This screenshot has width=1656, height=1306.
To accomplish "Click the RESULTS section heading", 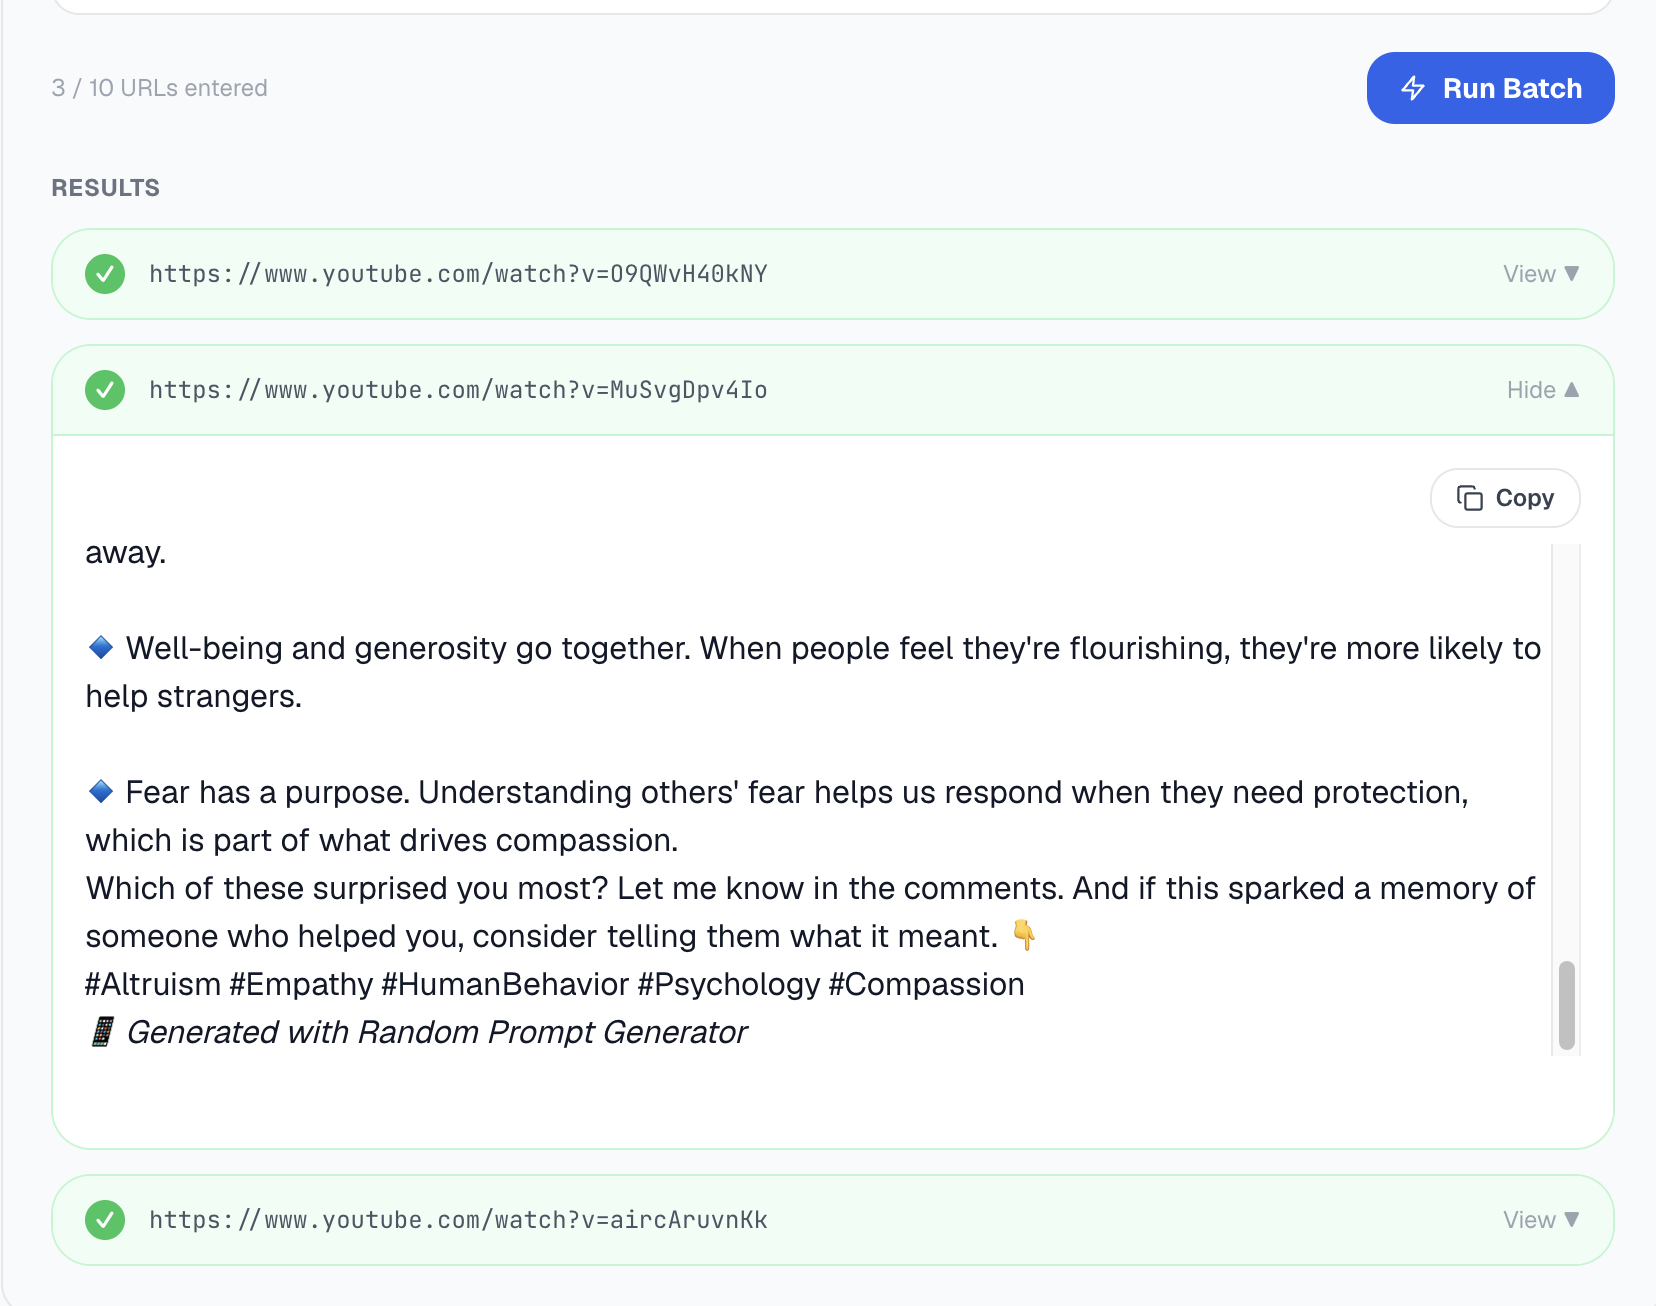I will (106, 188).
